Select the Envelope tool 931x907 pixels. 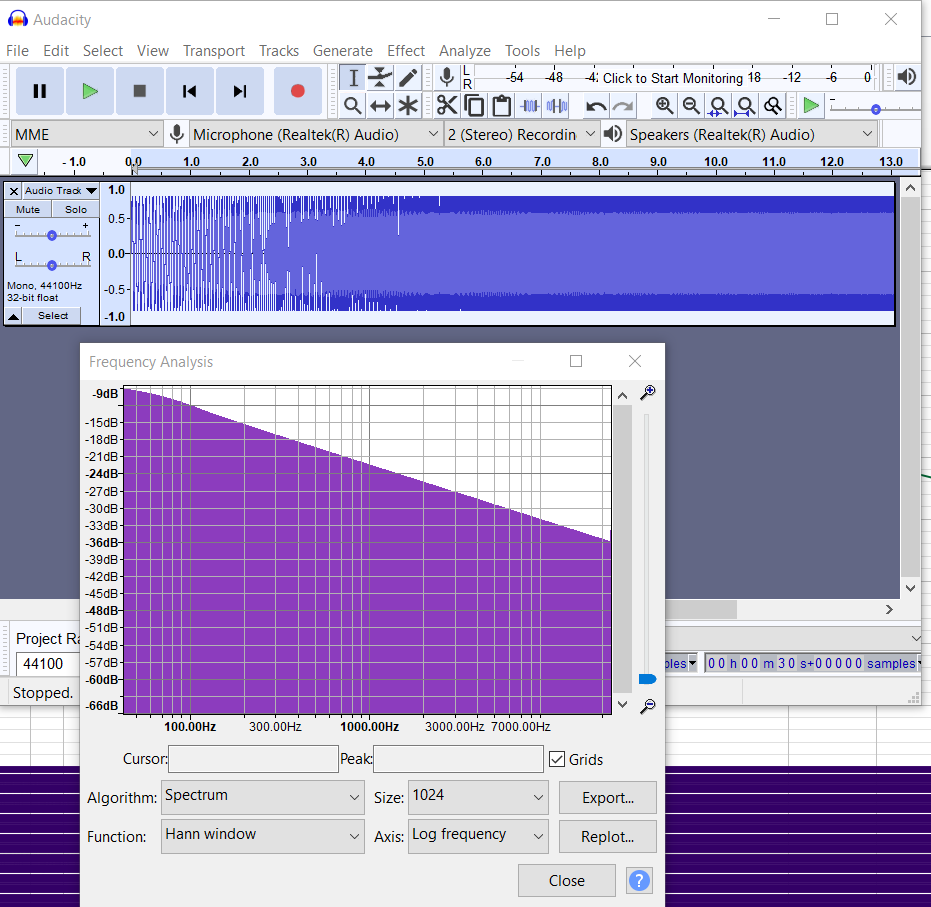(380, 78)
